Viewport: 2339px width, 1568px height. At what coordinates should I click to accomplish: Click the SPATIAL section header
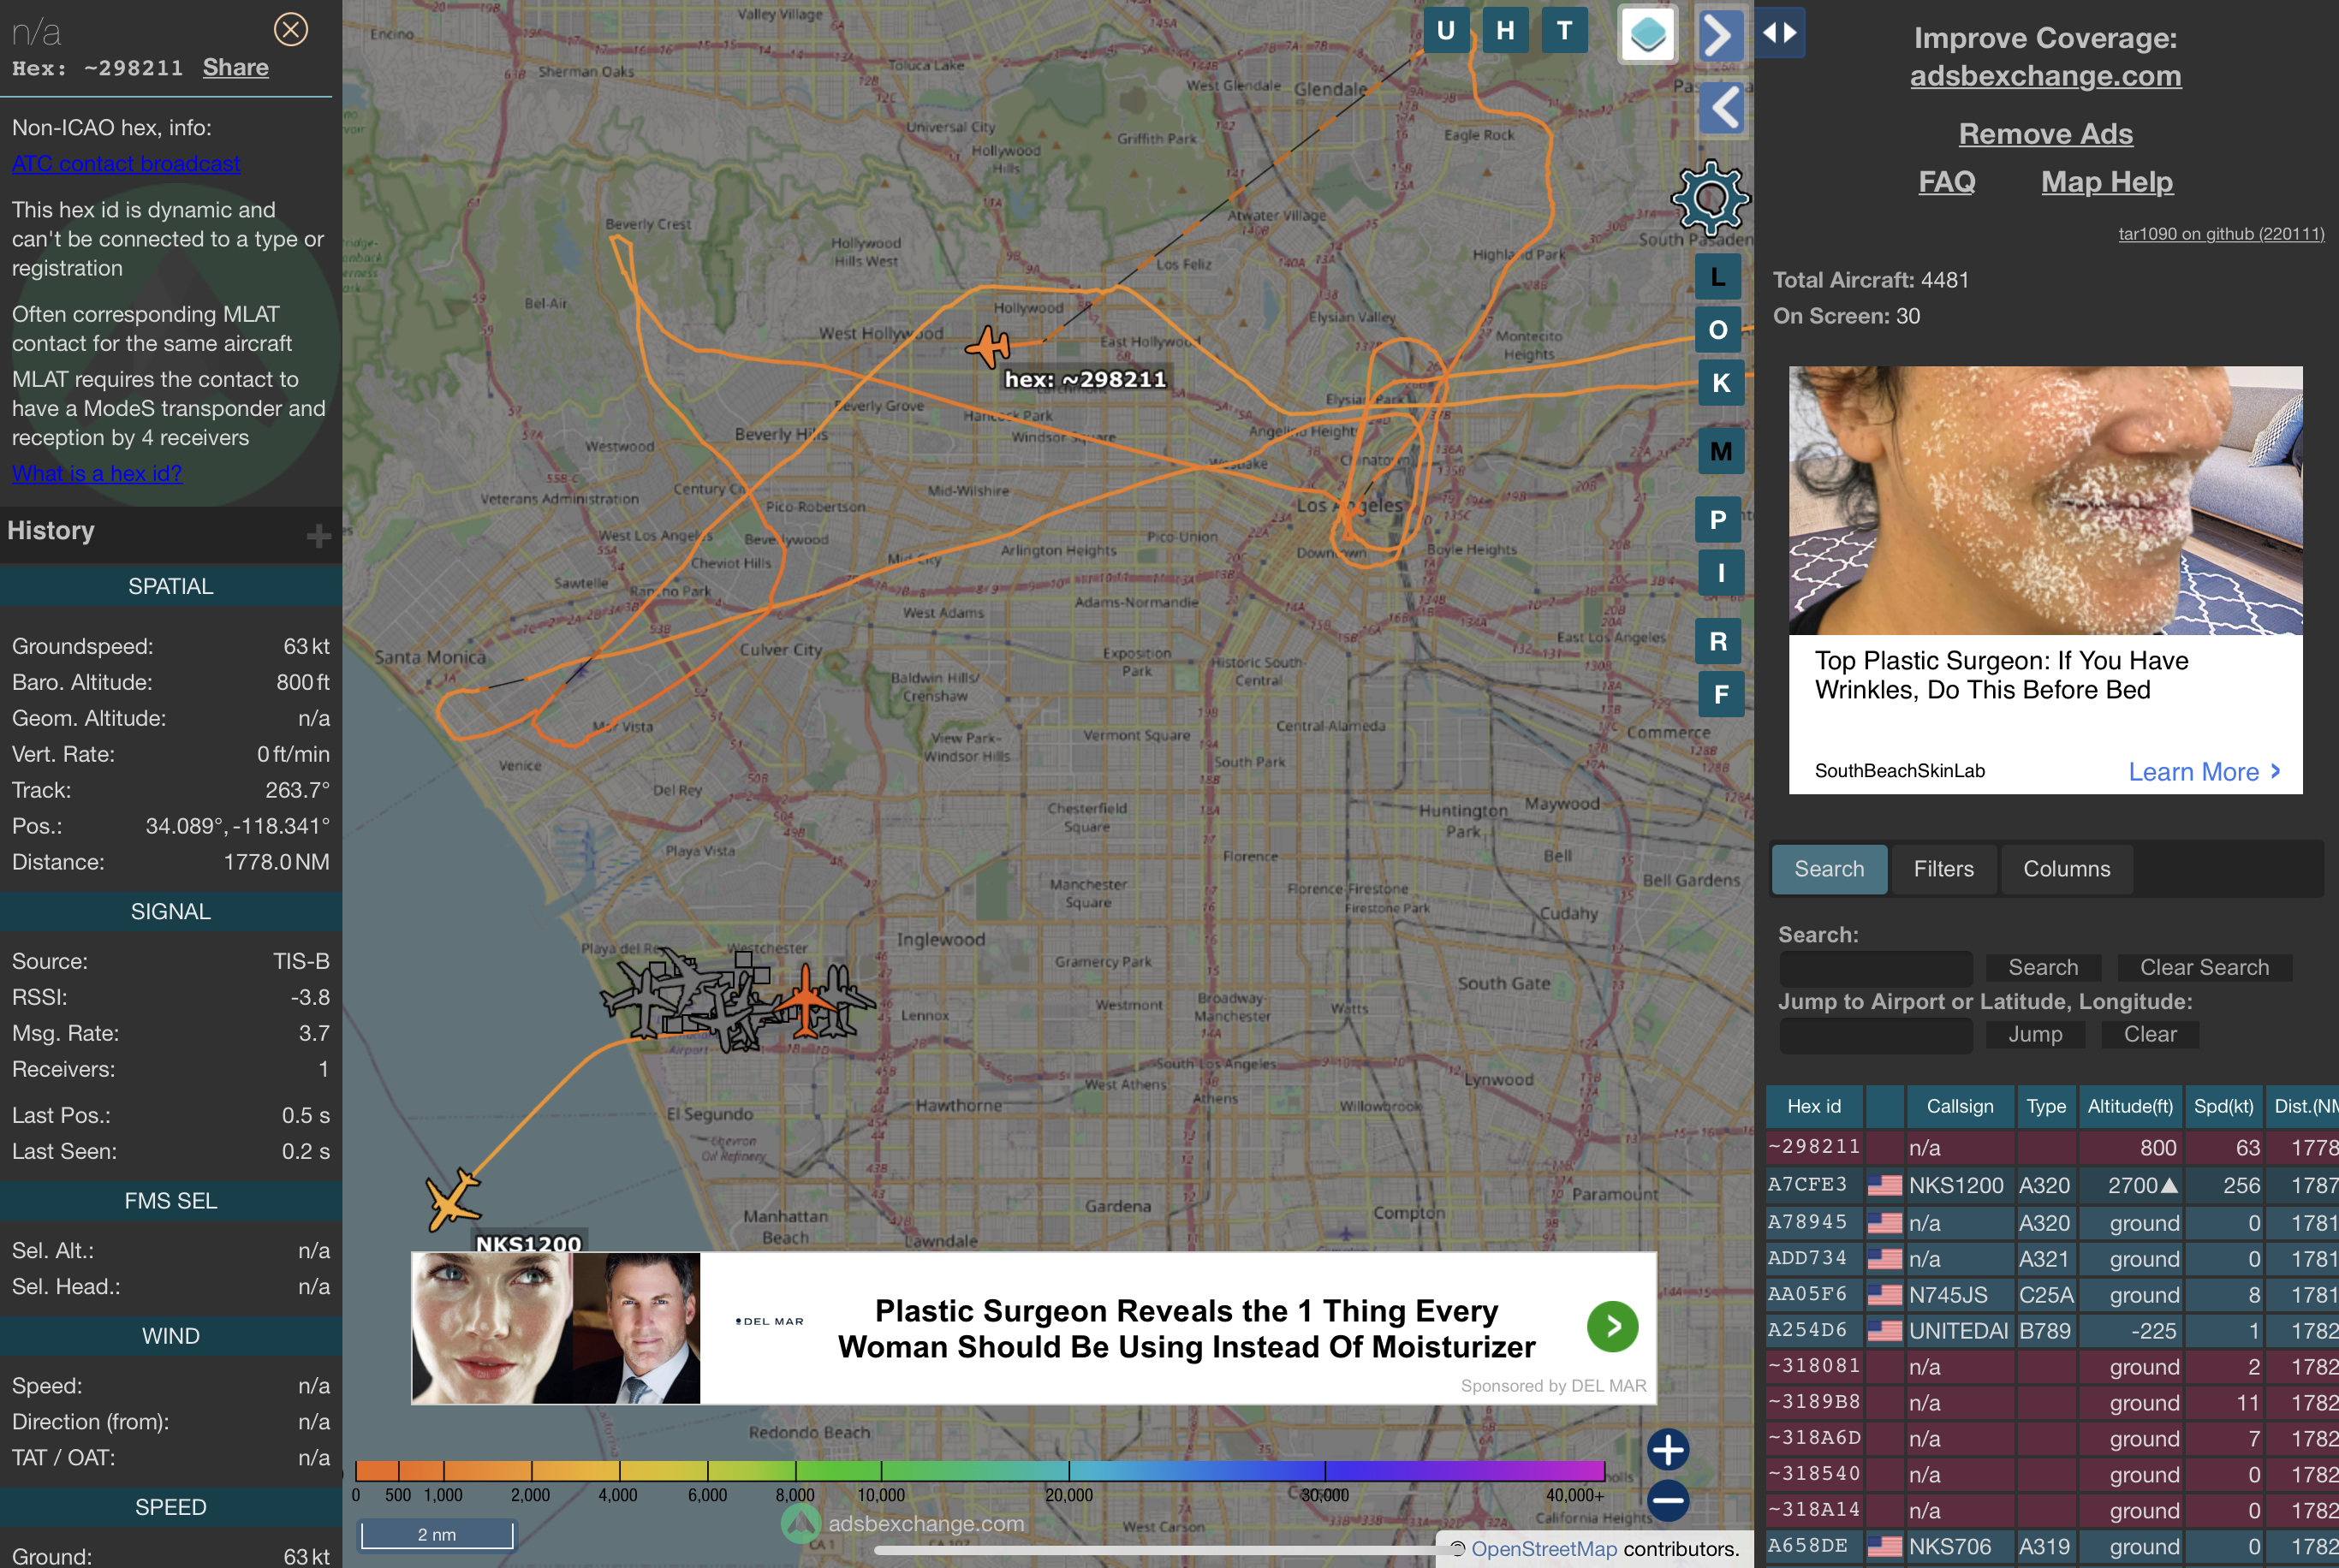(x=170, y=586)
